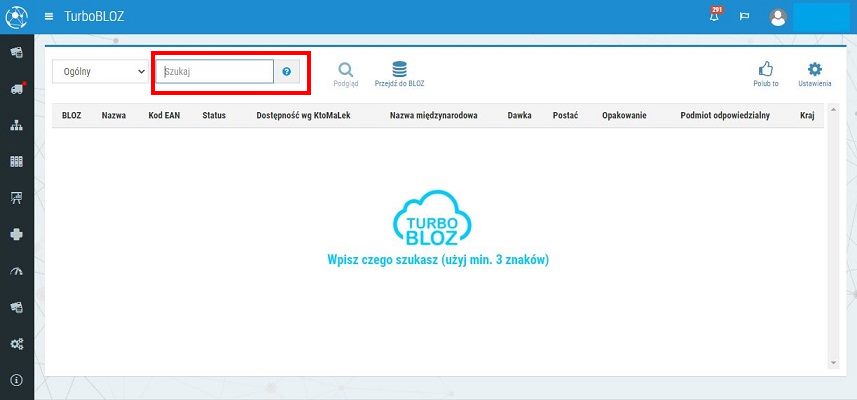Open notifications bell with 291 badge
Image resolution: width=857 pixels, height=400 pixels.
point(714,15)
